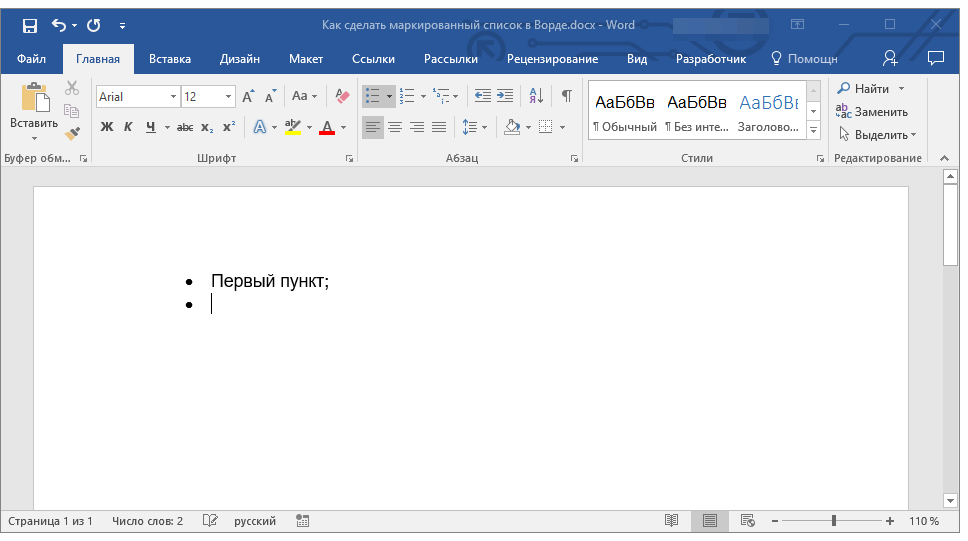Open the Вставка tab
The image size is (968, 541).
[x=170, y=59]
